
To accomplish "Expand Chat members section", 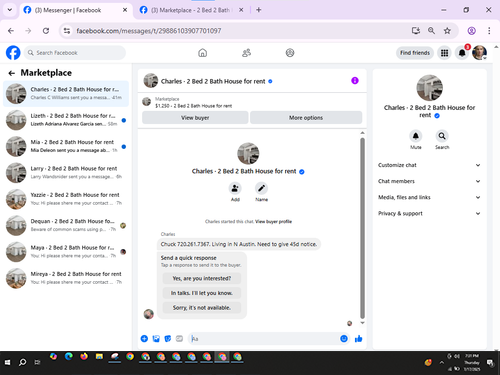I will (429, 181).
